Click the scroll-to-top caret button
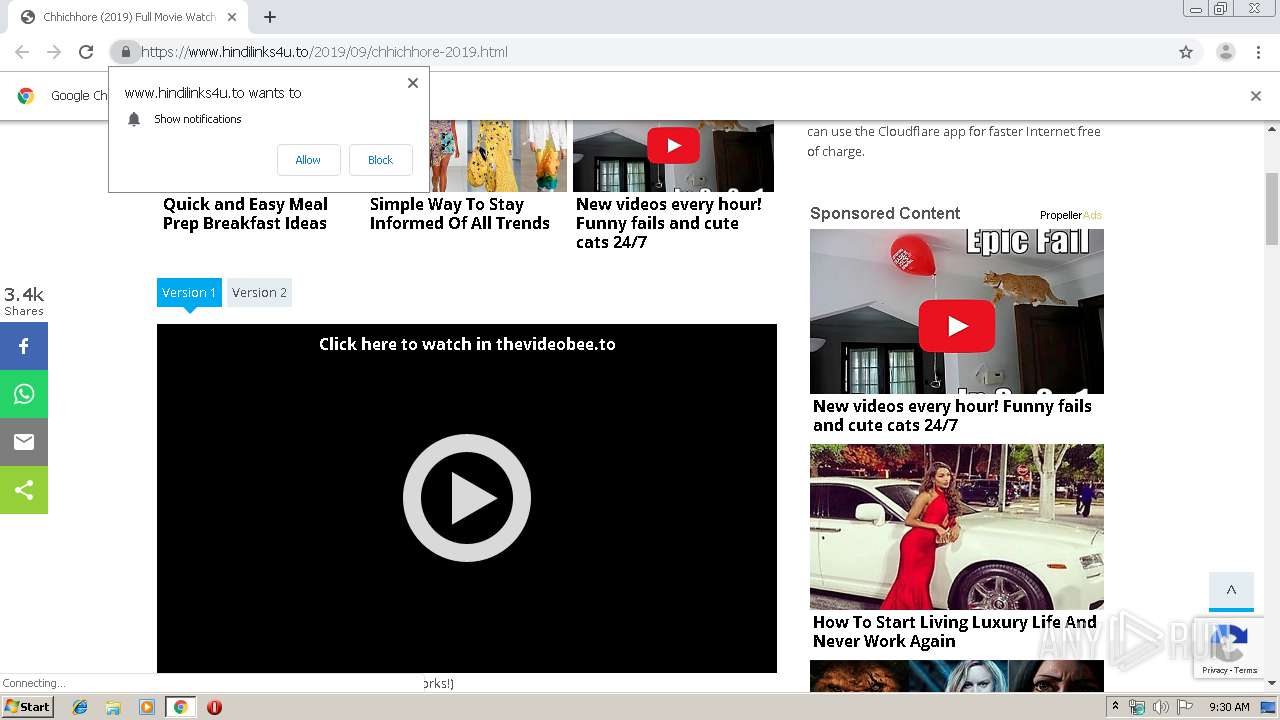 click(1231, 590)
